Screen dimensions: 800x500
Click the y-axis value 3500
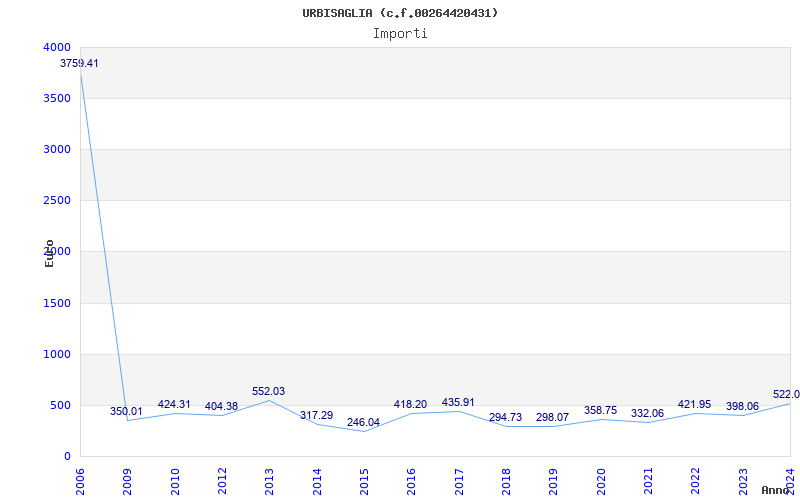click(57, 98)
